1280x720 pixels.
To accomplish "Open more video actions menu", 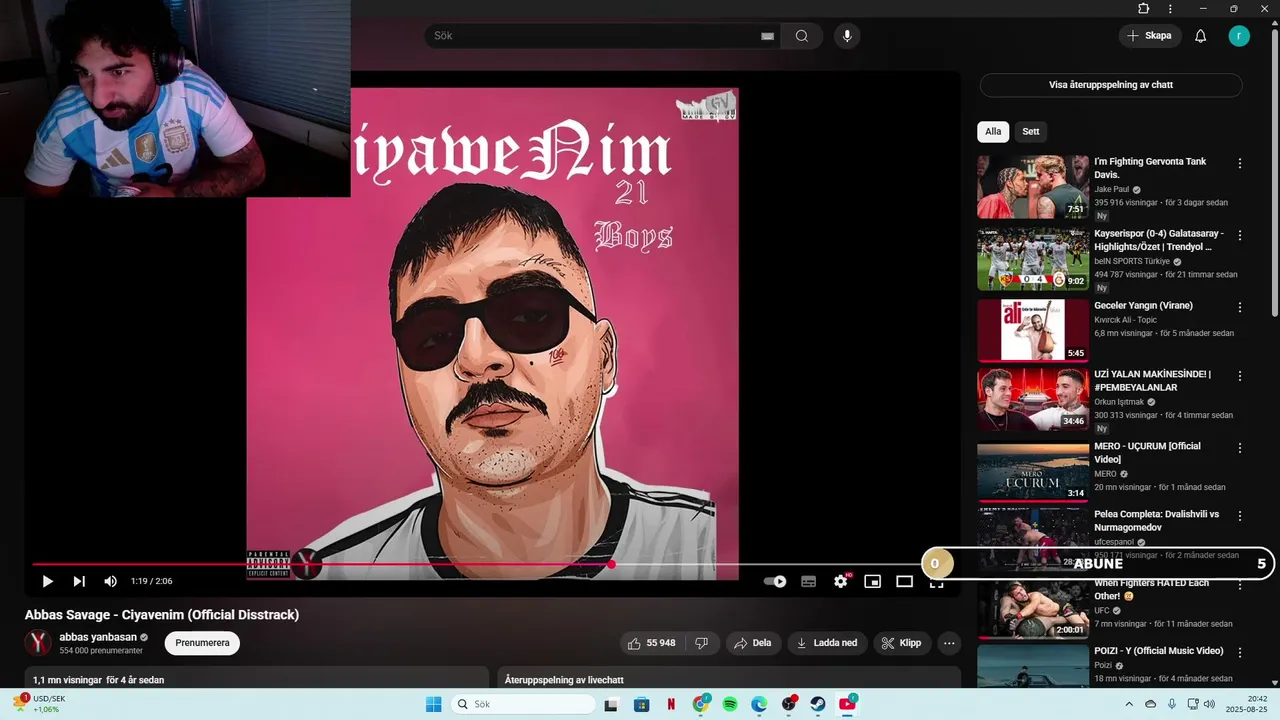I will [x=949, y=643].
